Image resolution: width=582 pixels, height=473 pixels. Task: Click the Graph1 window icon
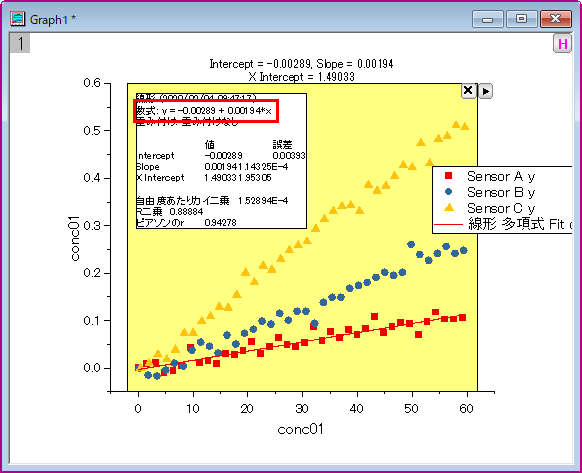click(x=17, y=19)
